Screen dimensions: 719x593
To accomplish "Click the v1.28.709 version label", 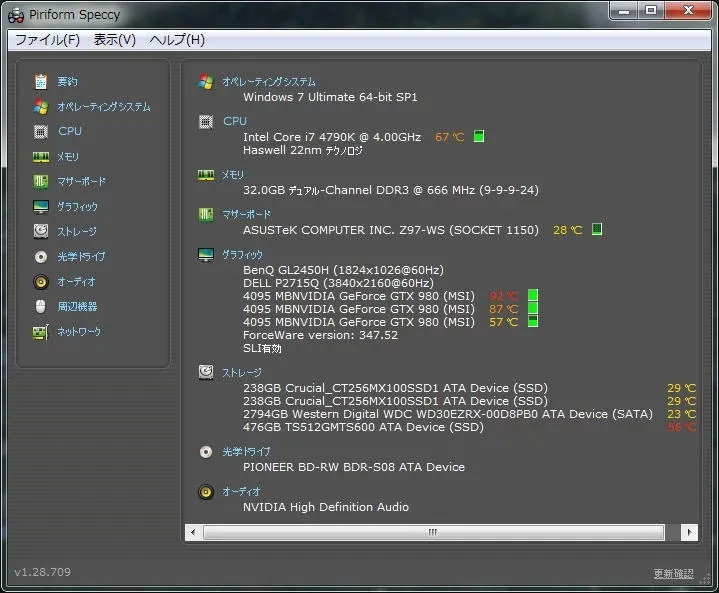I will pyautogui.click(x=43, y=572).
